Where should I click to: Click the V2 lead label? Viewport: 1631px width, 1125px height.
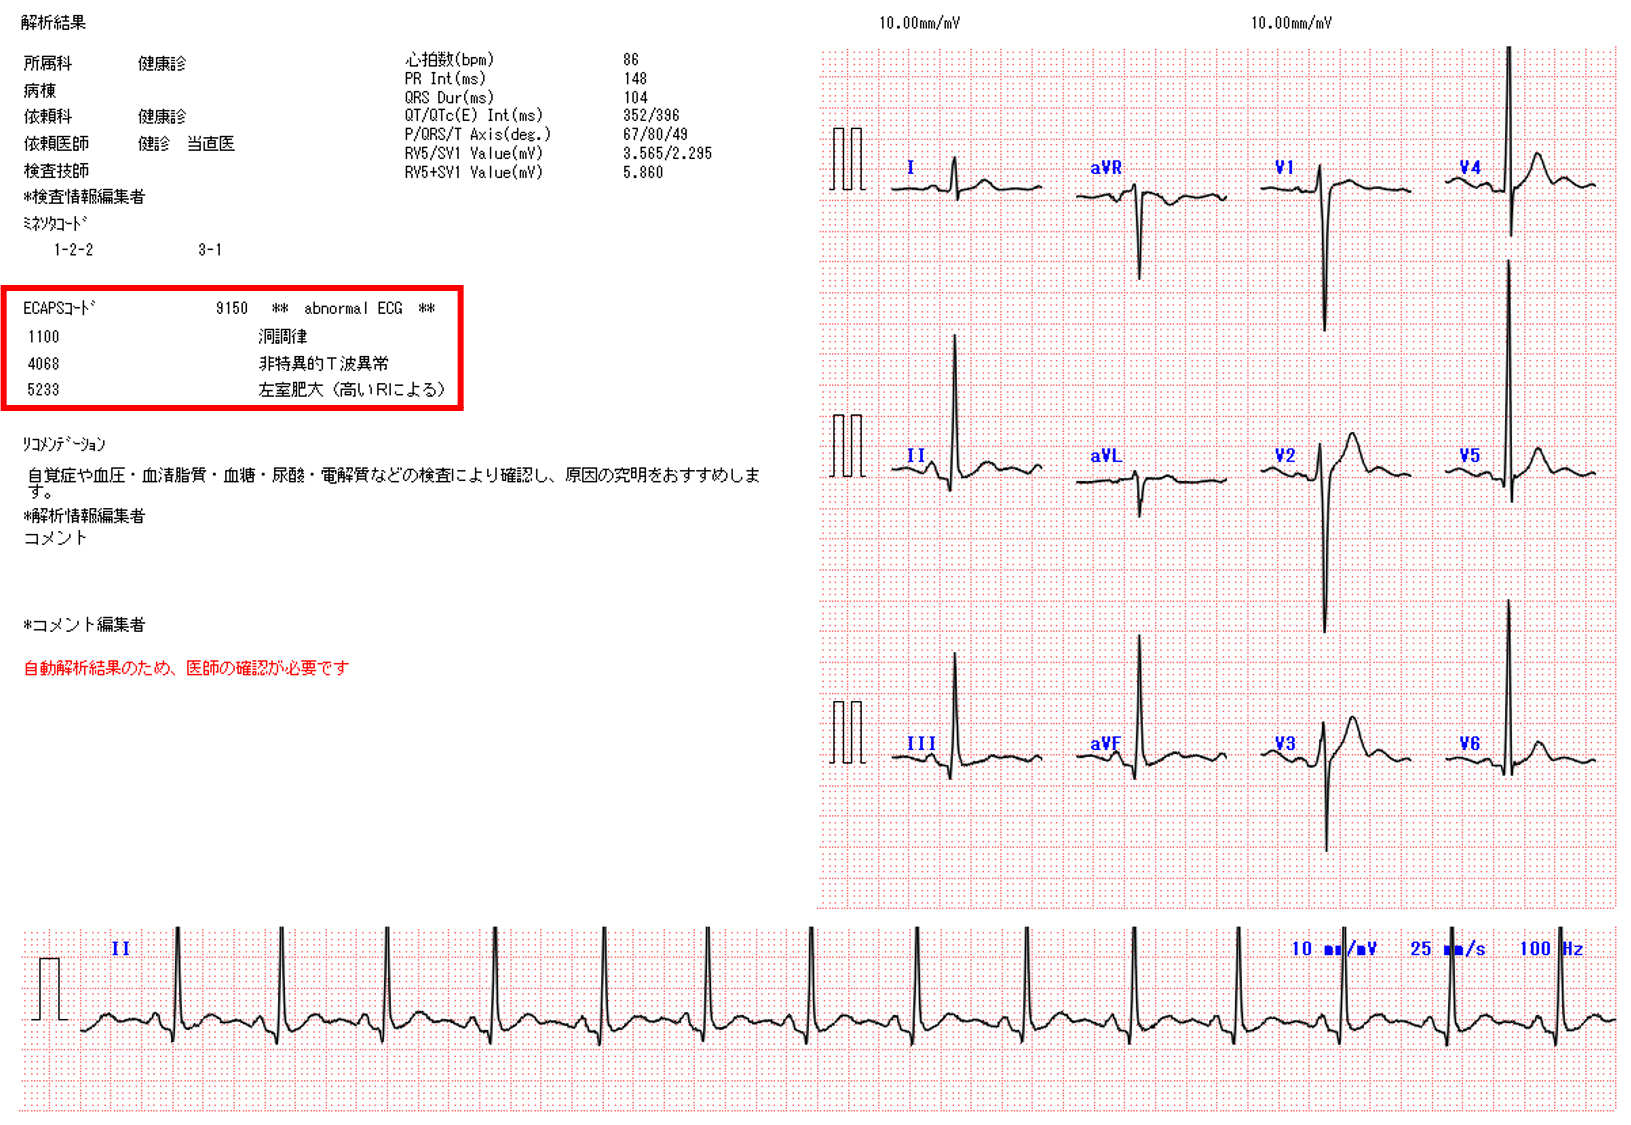click(x=1284, y=456)
